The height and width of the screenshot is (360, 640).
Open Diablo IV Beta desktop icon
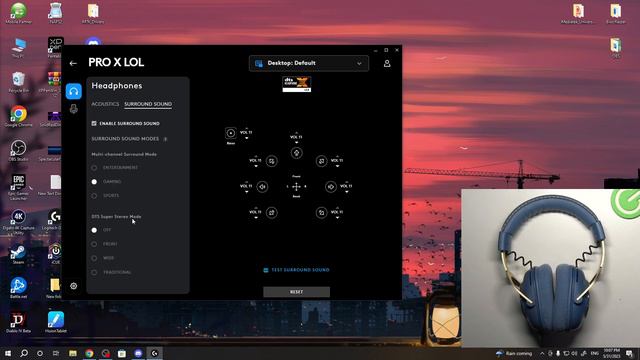coord(18,322)
